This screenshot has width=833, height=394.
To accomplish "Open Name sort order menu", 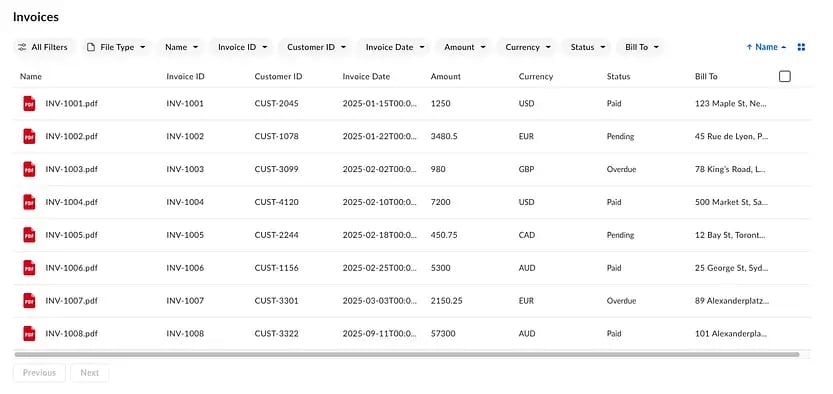I will click(766, 47).
